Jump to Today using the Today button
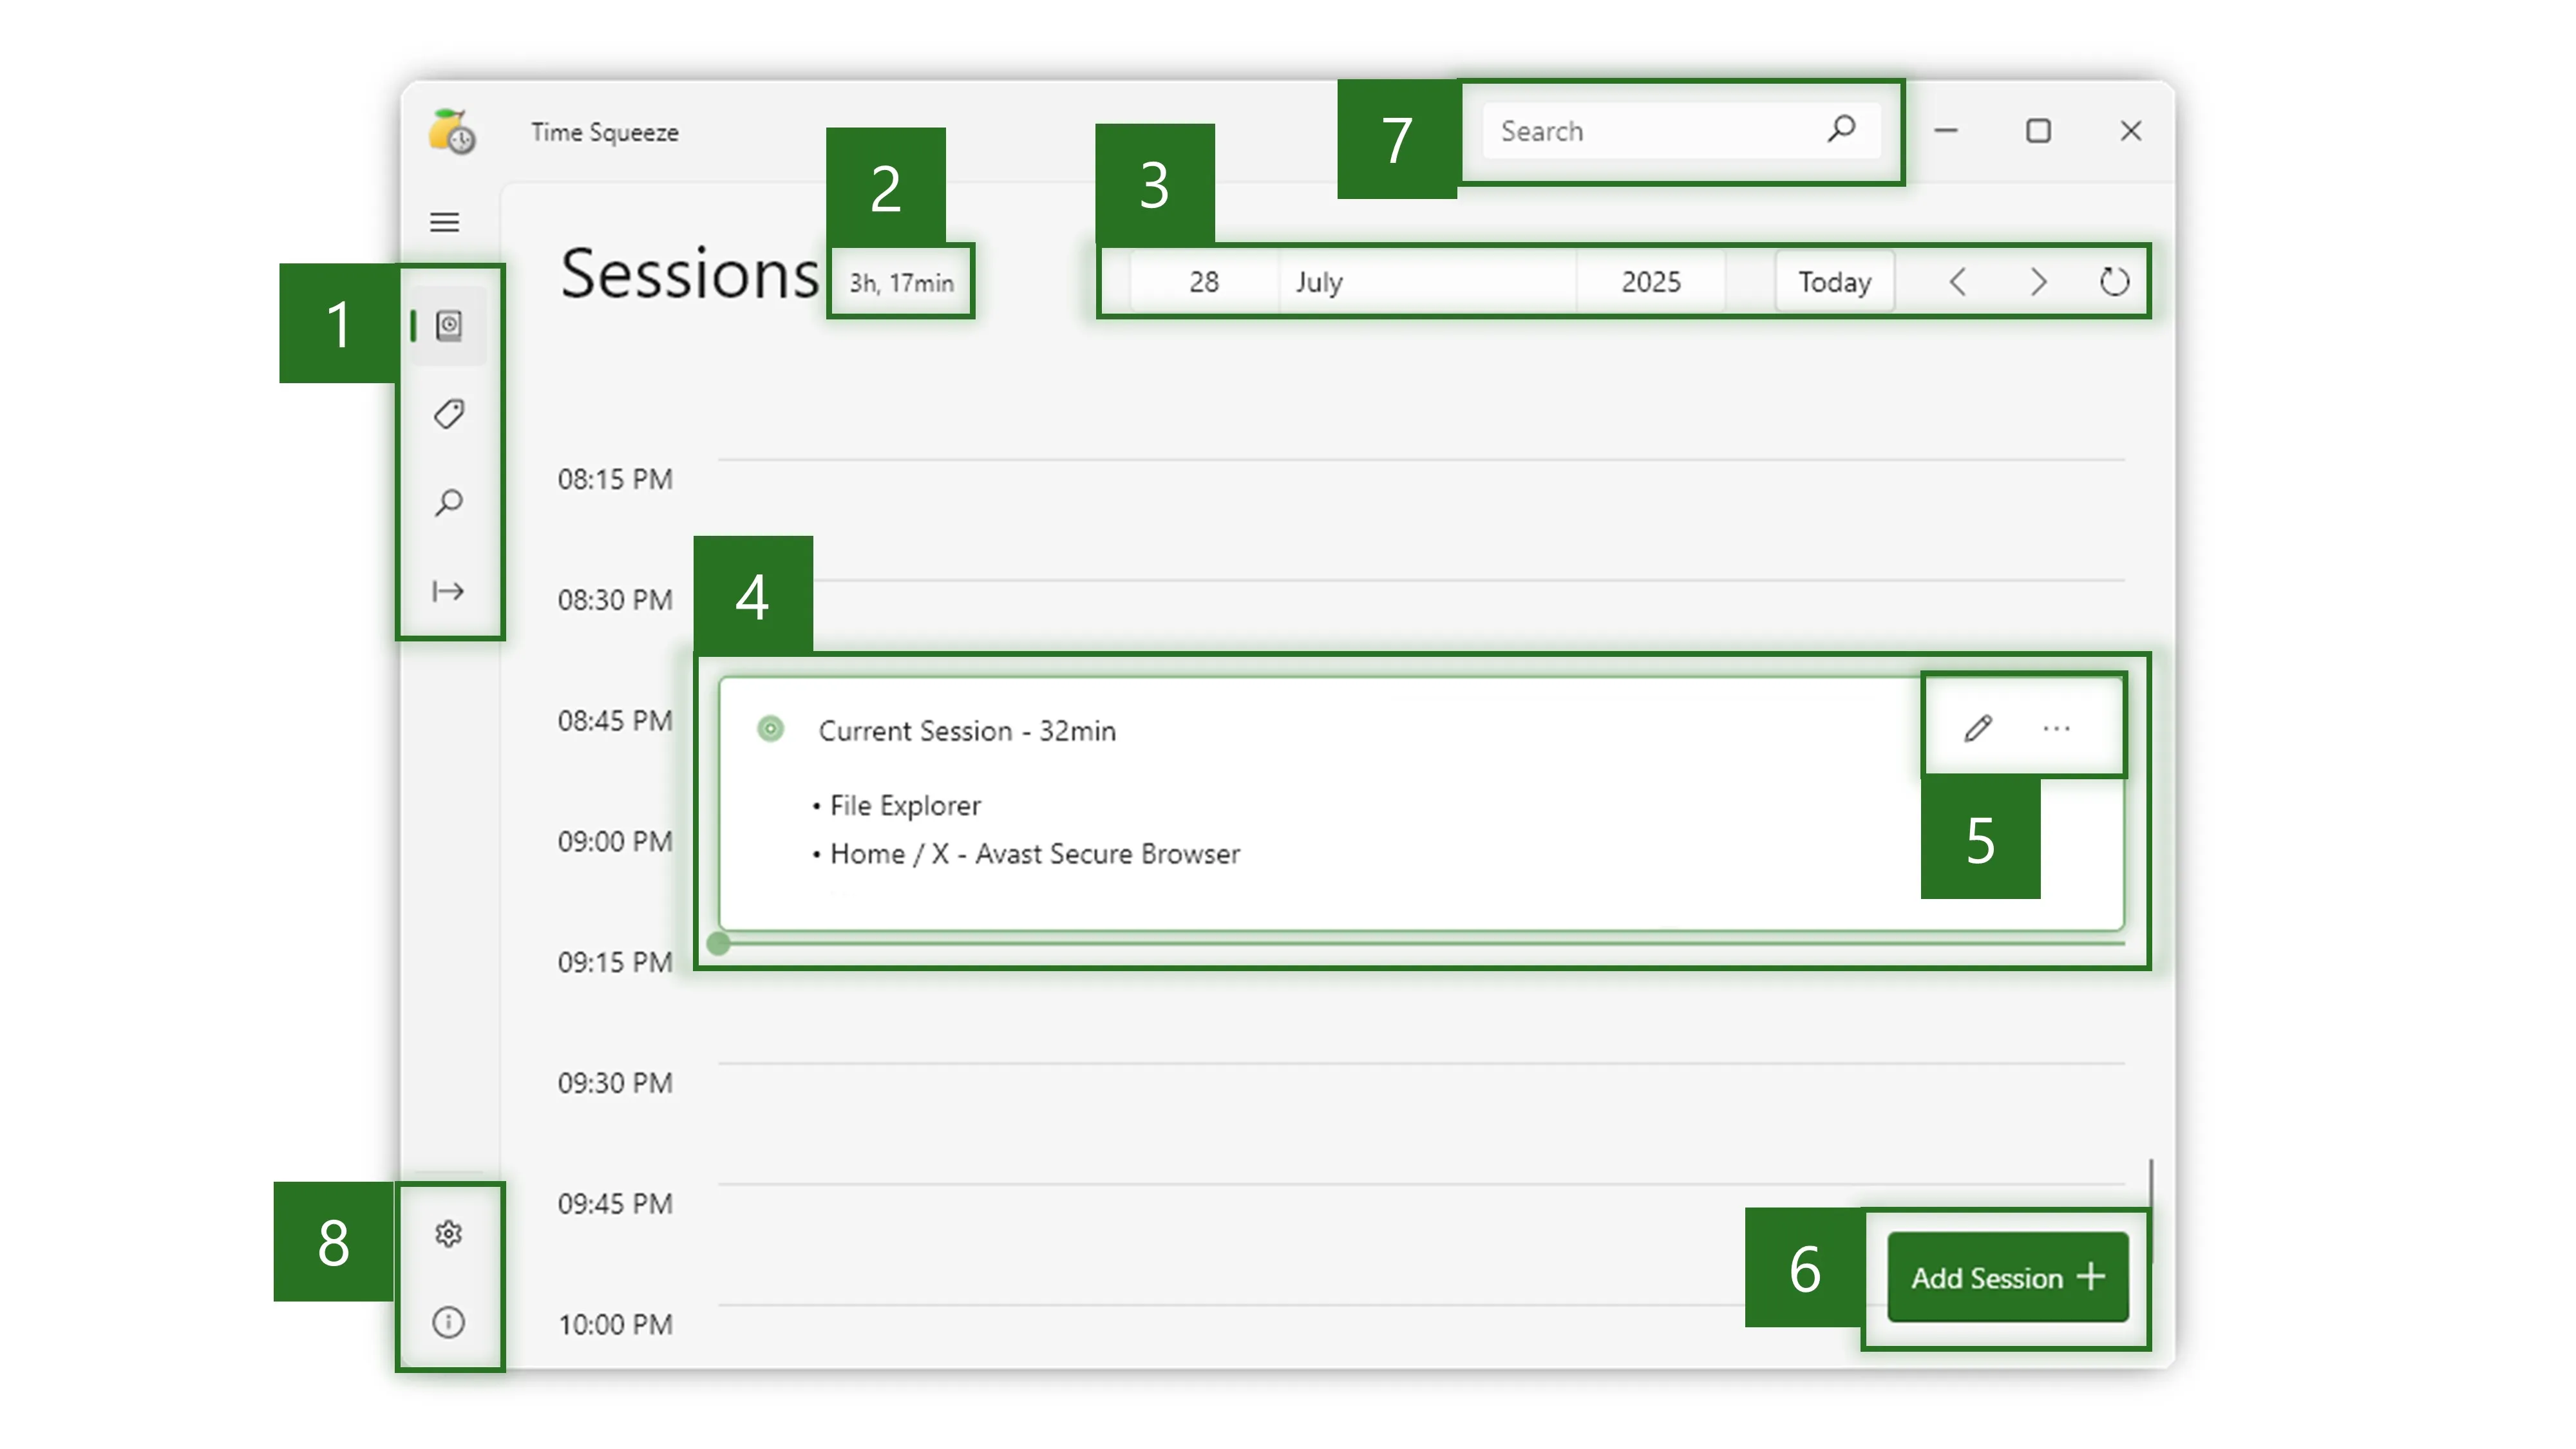The width and height of the screenshot is (2576, 1449). coord(1834,282)
